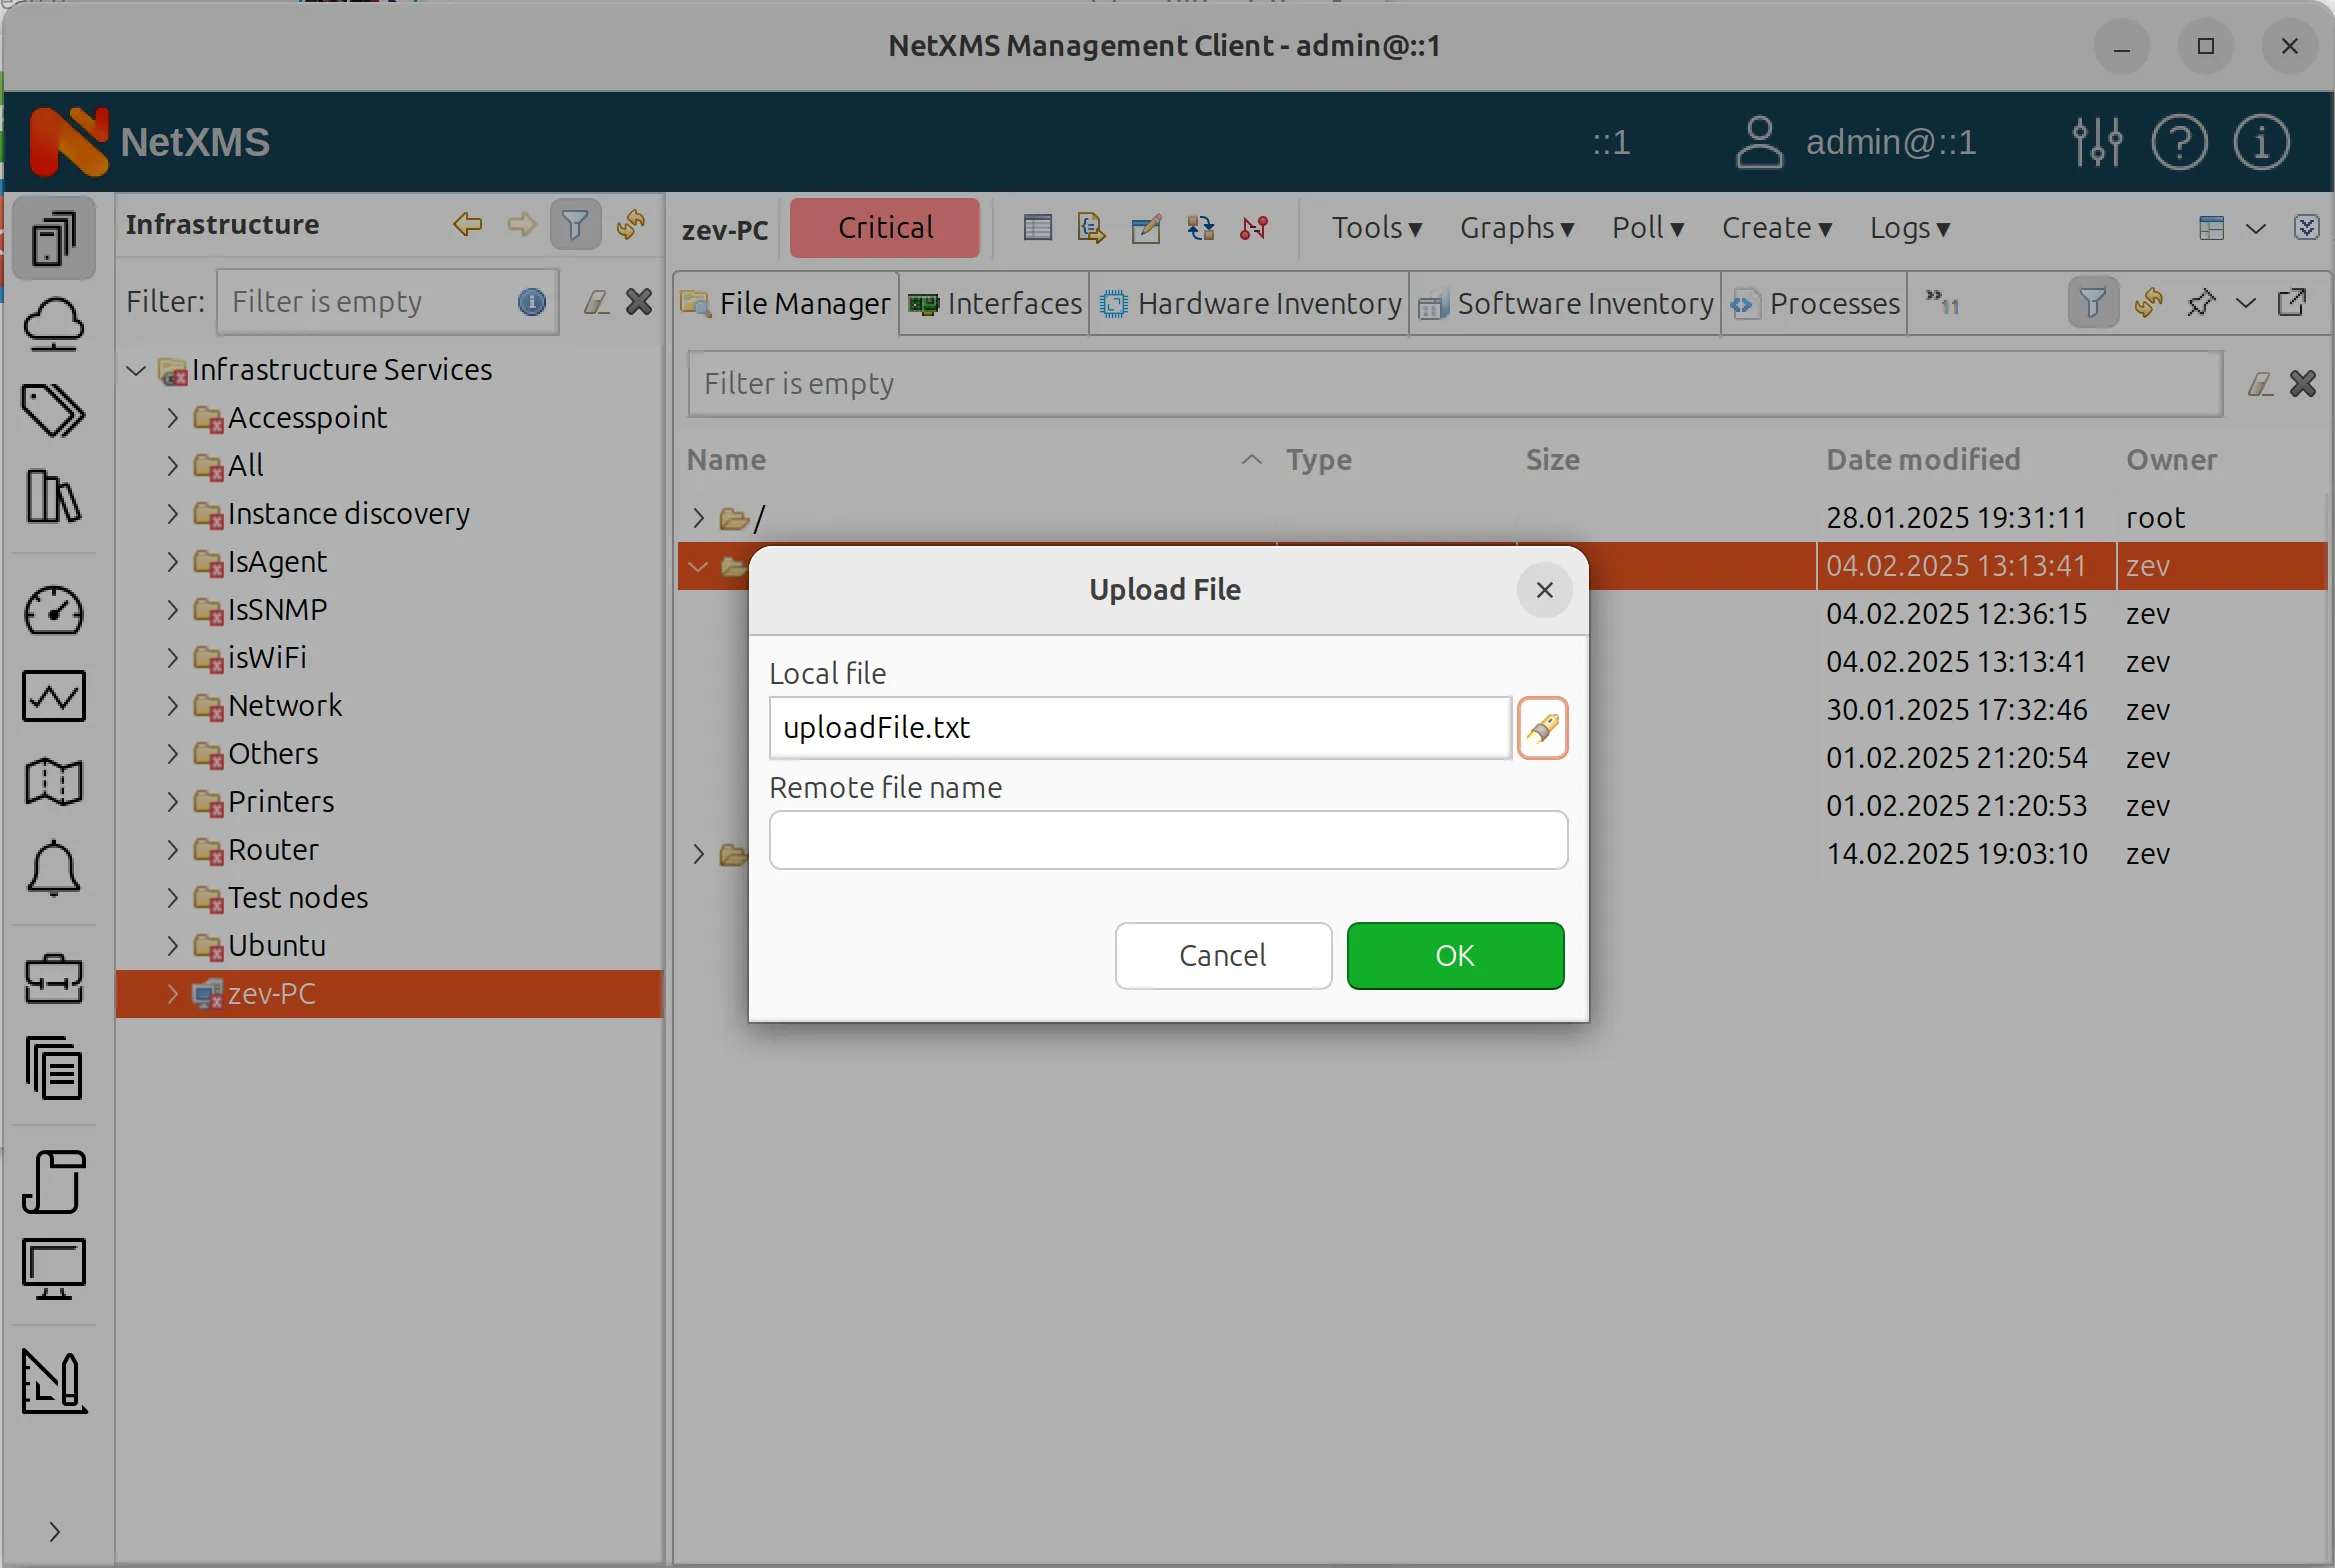Cancel the file upload dialog
The height and width of the screenshot is (1568, 2335).
(1222, 955)
